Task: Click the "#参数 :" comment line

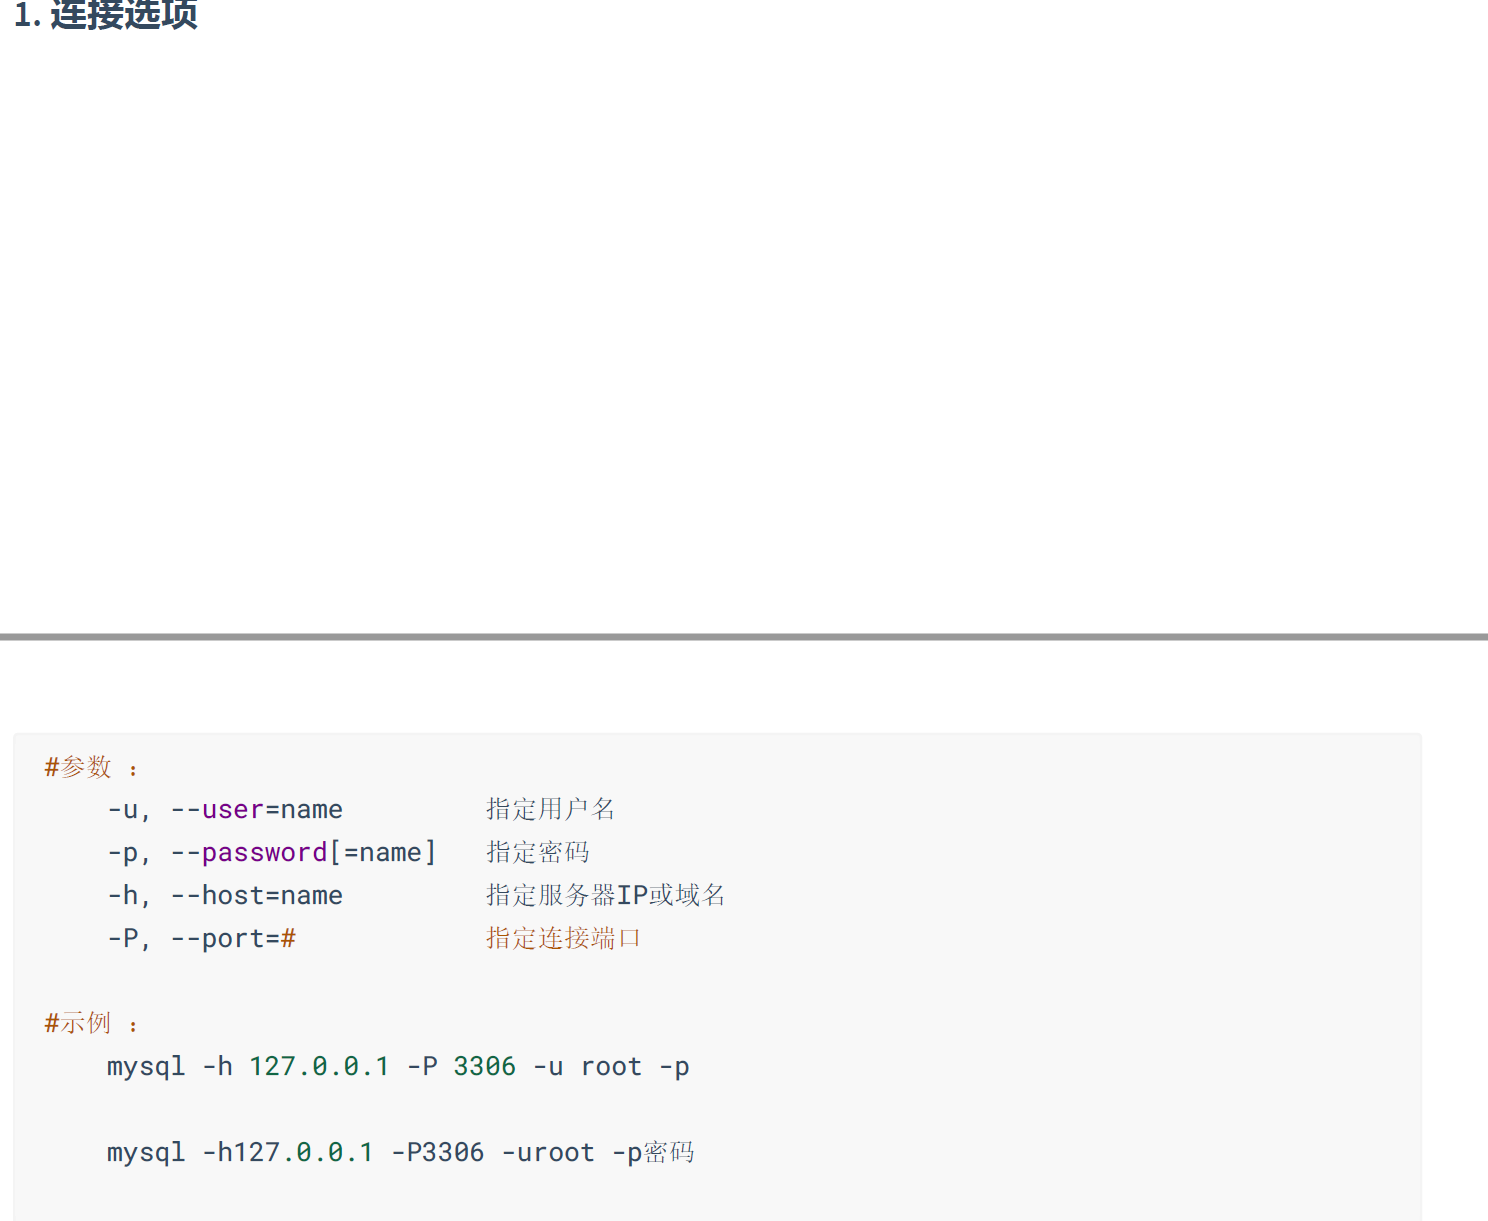Action: point(91,768)
